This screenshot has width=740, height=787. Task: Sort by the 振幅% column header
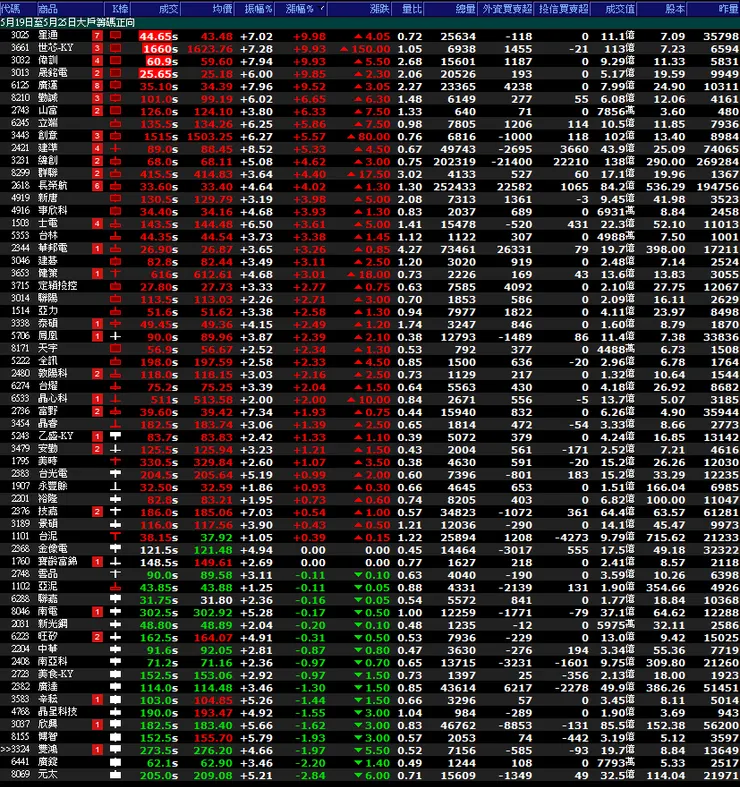tap(255, 9)
